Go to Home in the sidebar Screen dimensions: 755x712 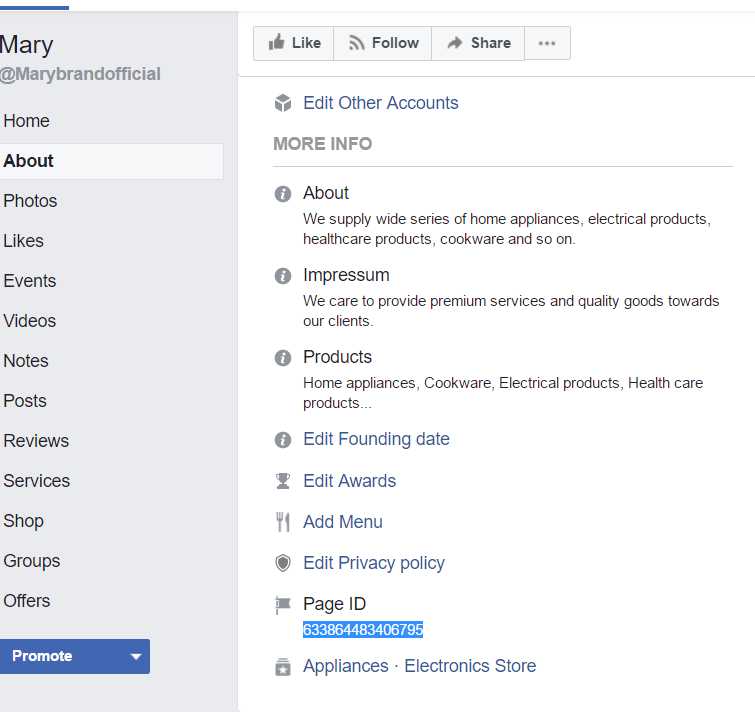coord(26,121)
